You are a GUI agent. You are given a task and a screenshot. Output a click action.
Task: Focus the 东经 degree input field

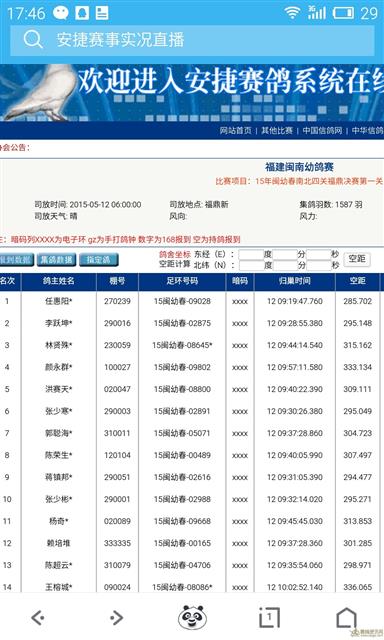251,254
